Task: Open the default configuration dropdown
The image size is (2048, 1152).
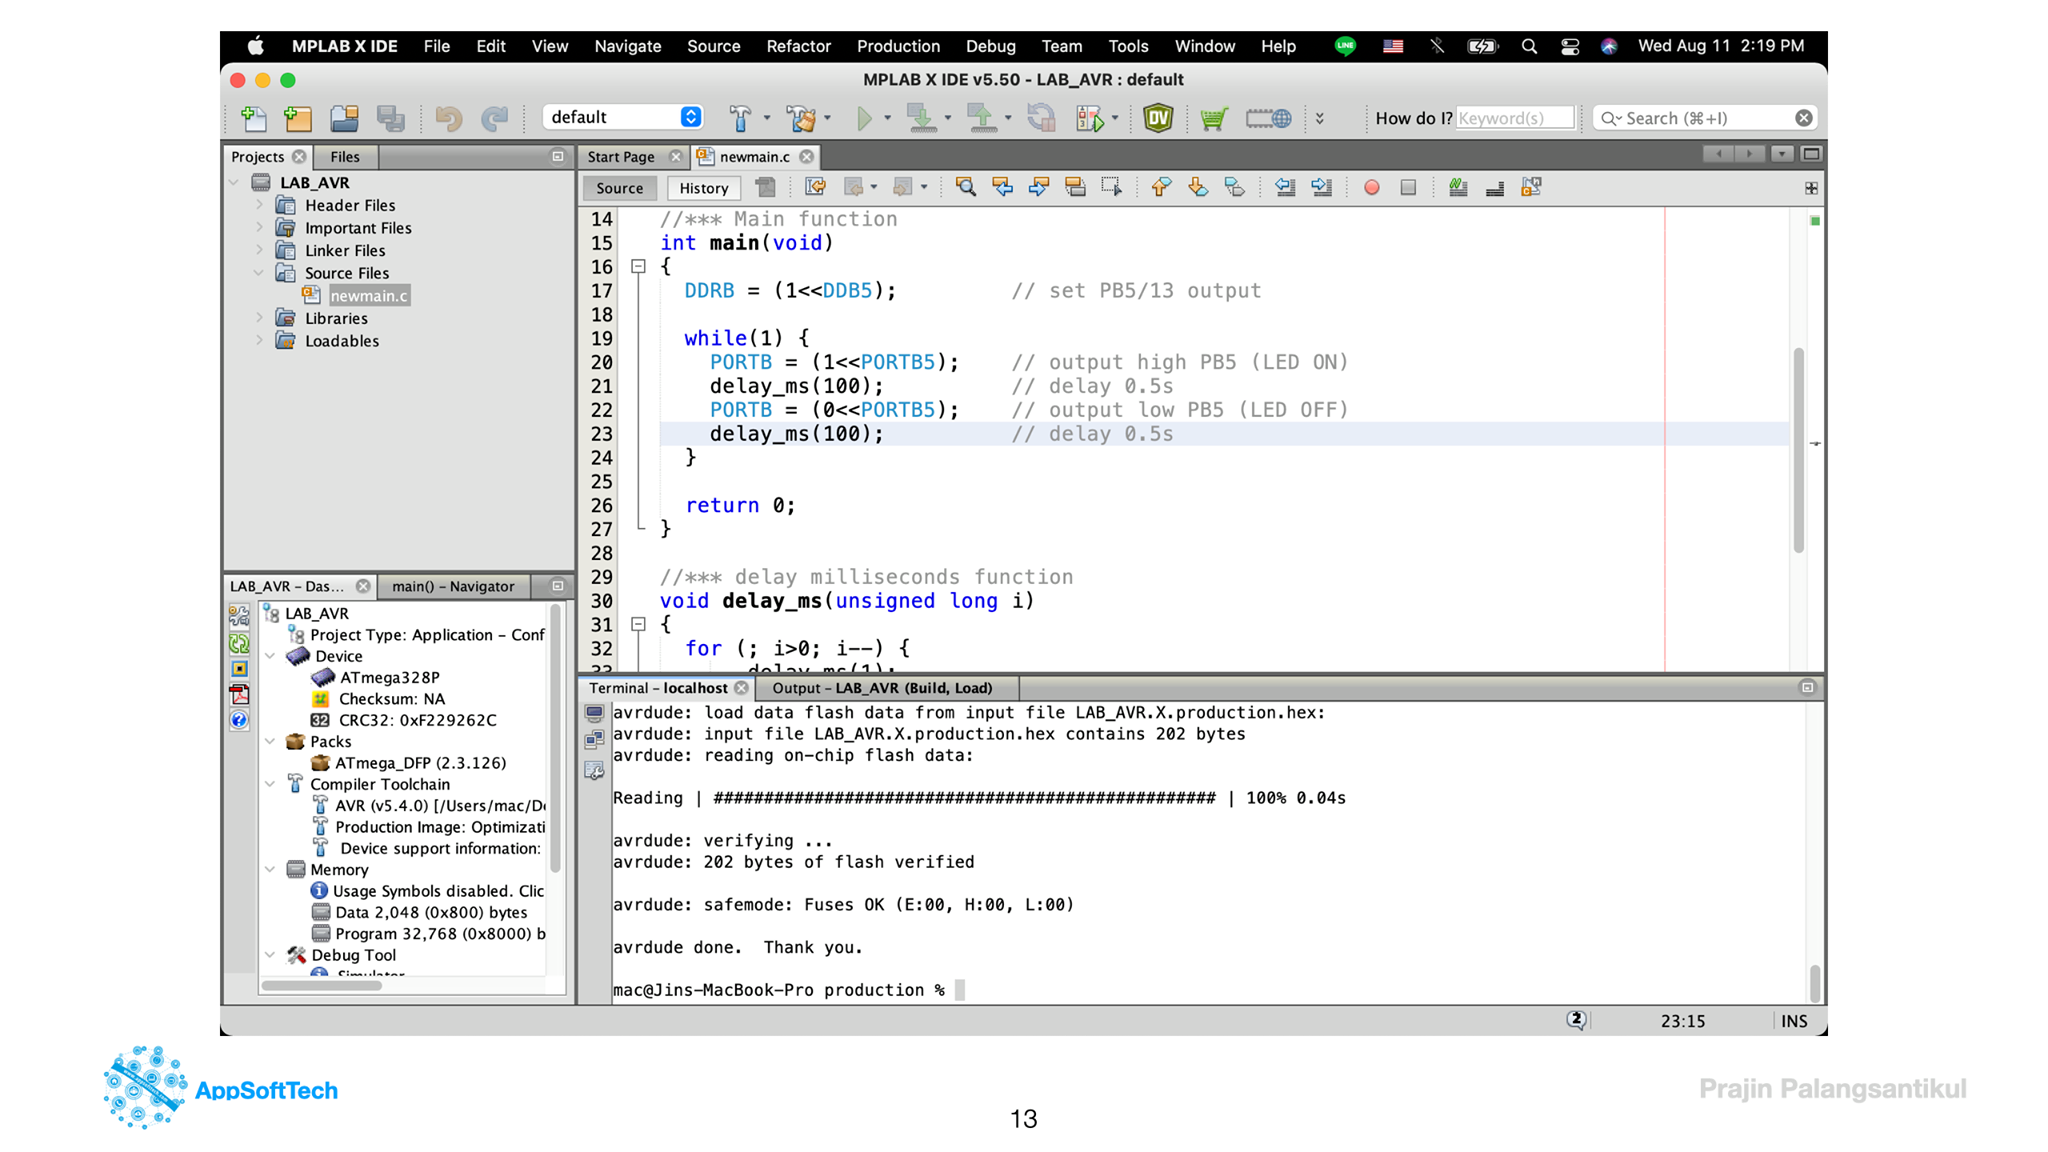Action: [x=623, y=117]
